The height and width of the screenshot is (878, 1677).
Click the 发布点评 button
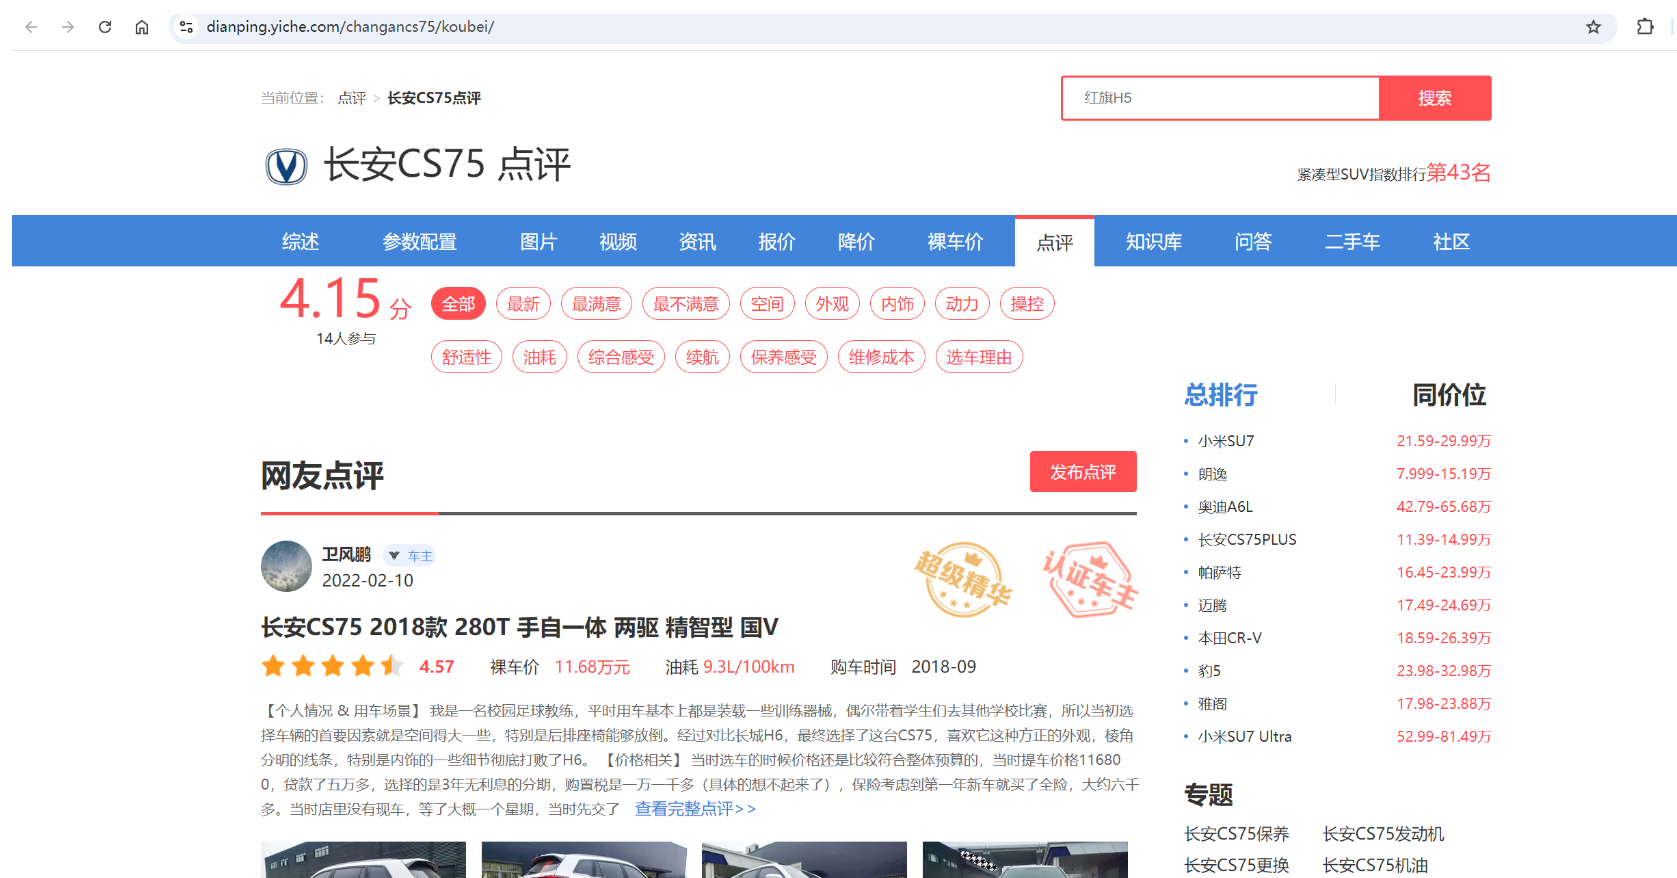click(x=1083, y=472)
